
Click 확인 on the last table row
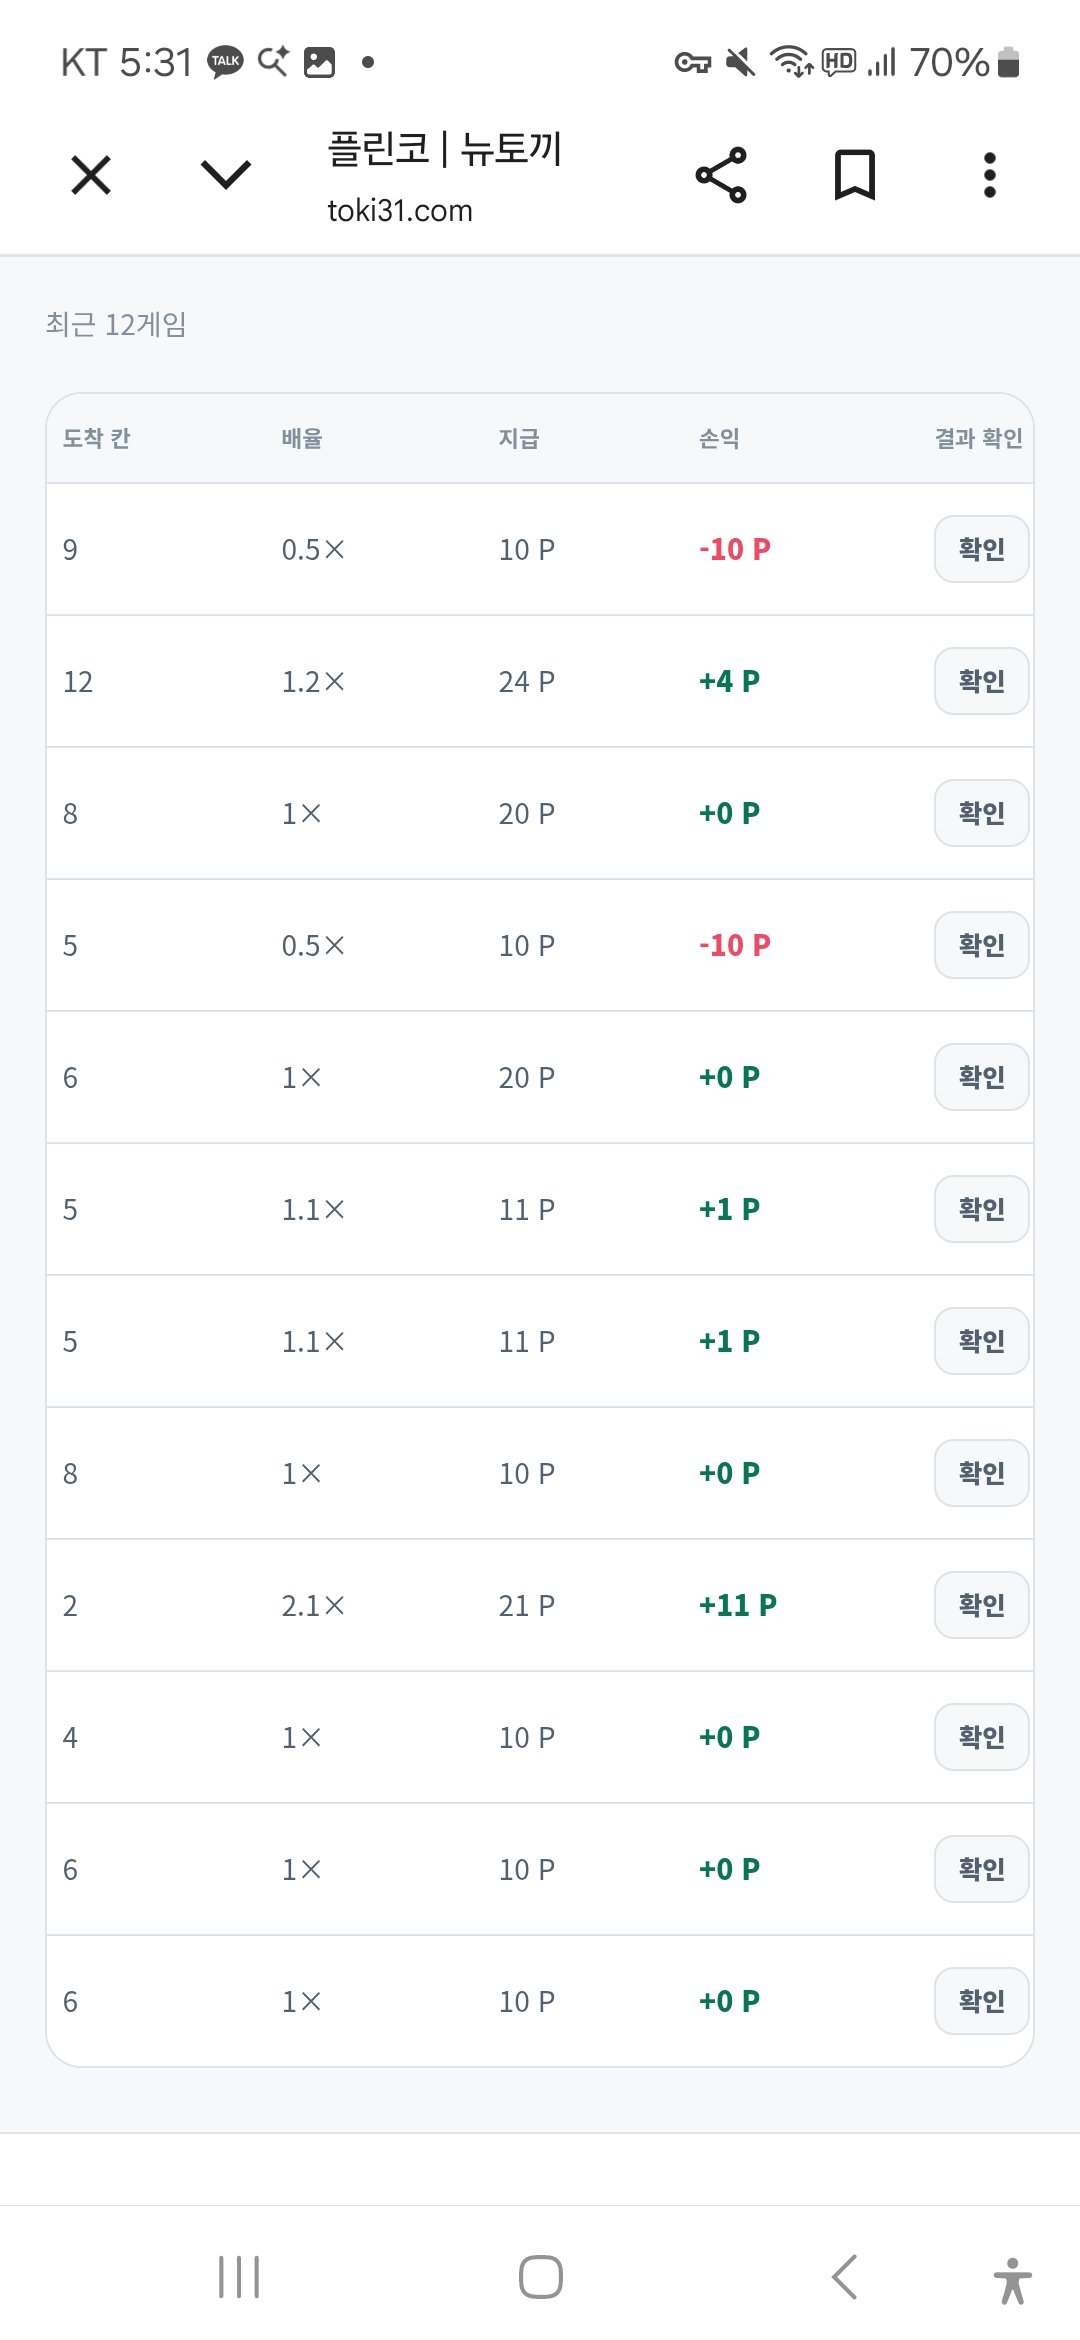(981, 2001)
